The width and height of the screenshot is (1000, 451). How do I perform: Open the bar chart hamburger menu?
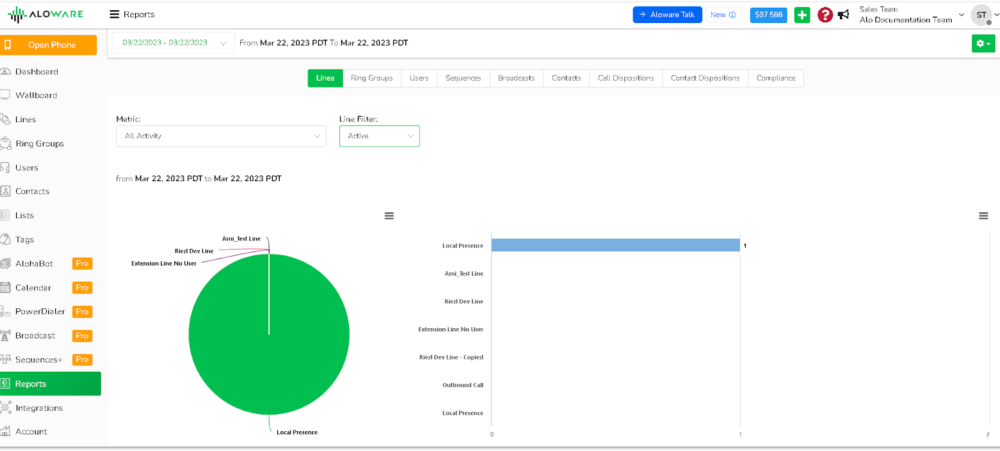pyautogui.click(x=983, y=216)
